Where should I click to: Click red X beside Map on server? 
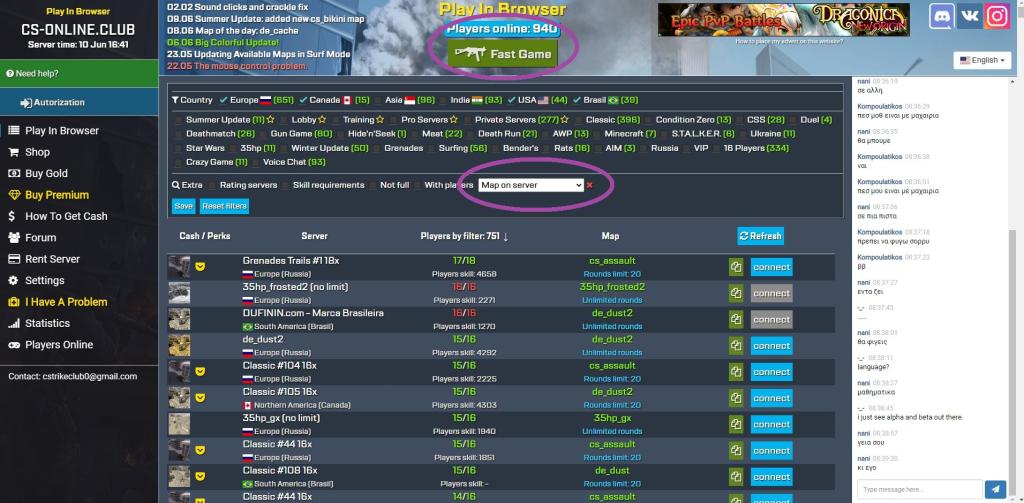pos(590,186)
